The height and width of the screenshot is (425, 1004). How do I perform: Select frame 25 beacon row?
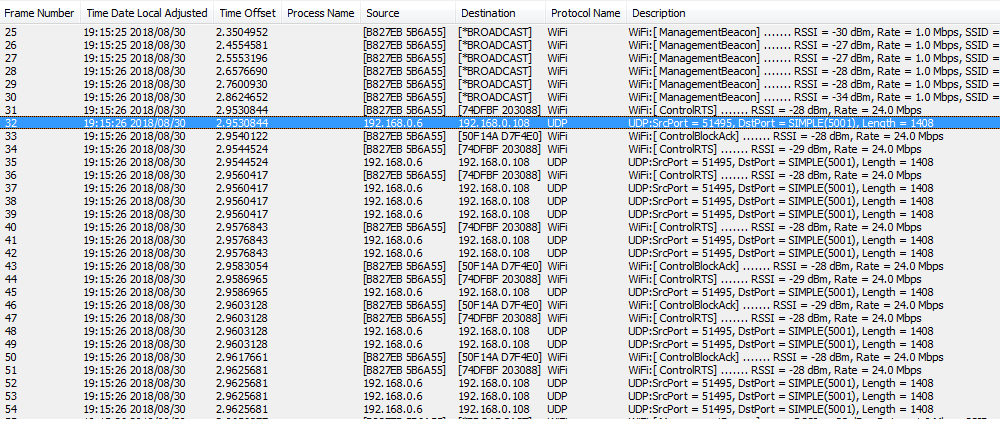[400, 33]
